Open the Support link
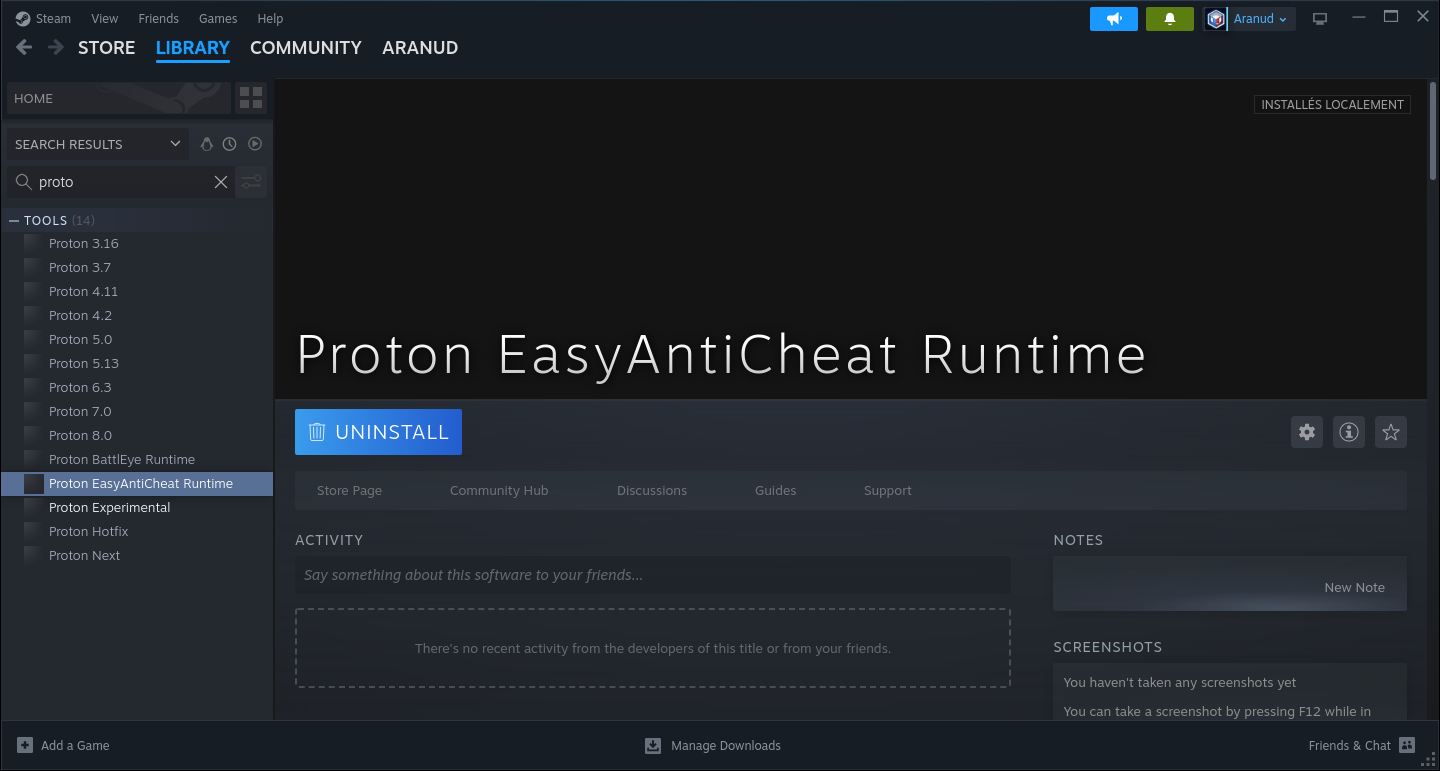1440x771 pixels. point(888,490)
